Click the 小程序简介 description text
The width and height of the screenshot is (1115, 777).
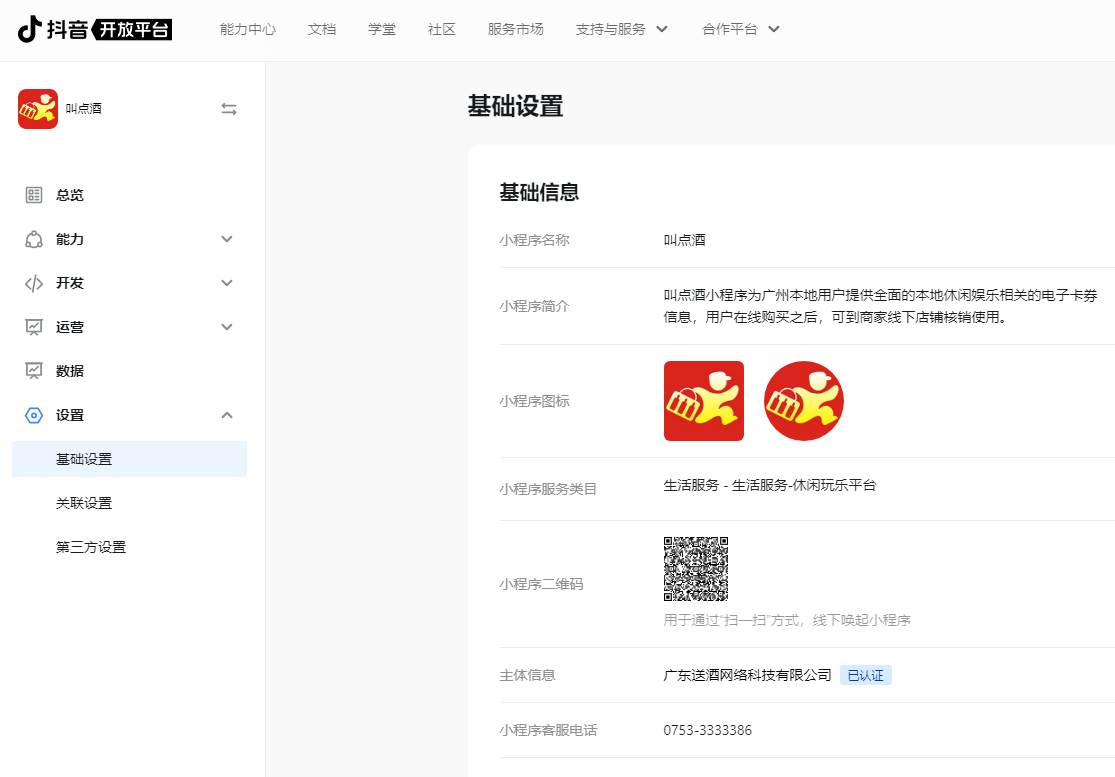click(880, 306)
